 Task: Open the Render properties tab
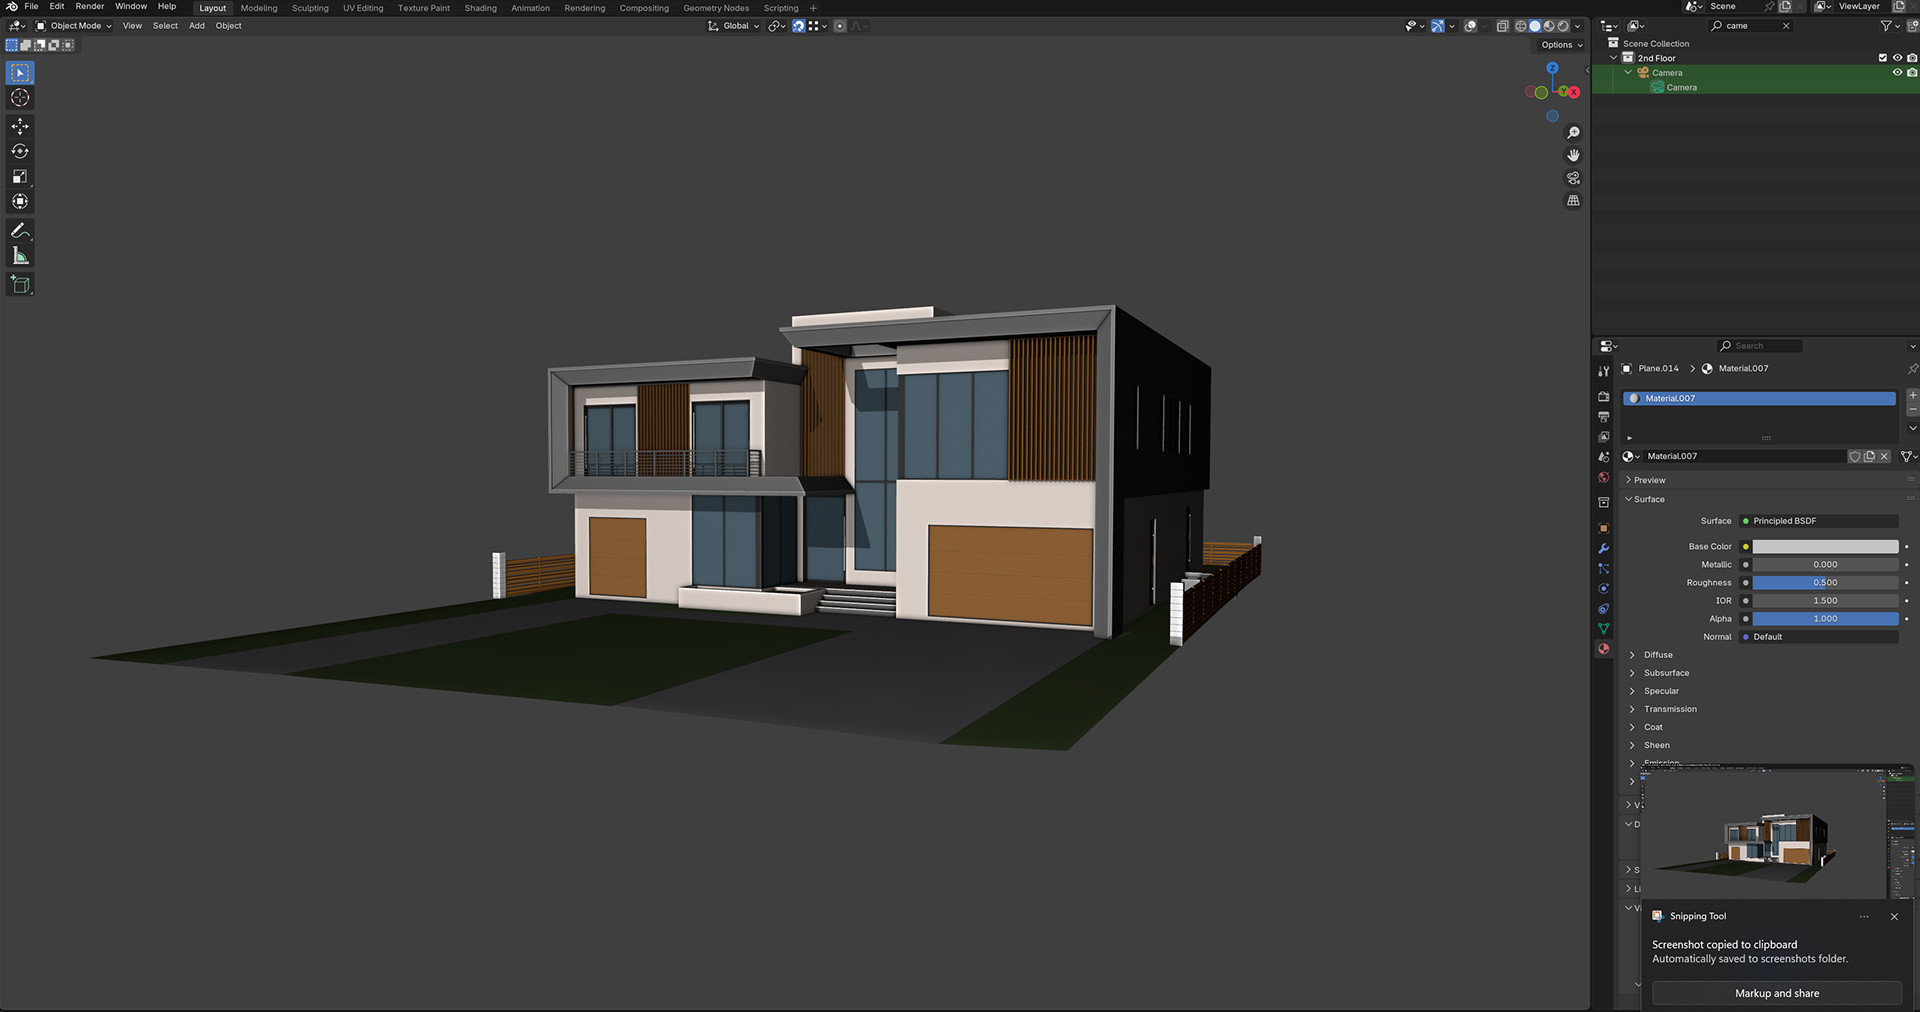(1604, 396)
